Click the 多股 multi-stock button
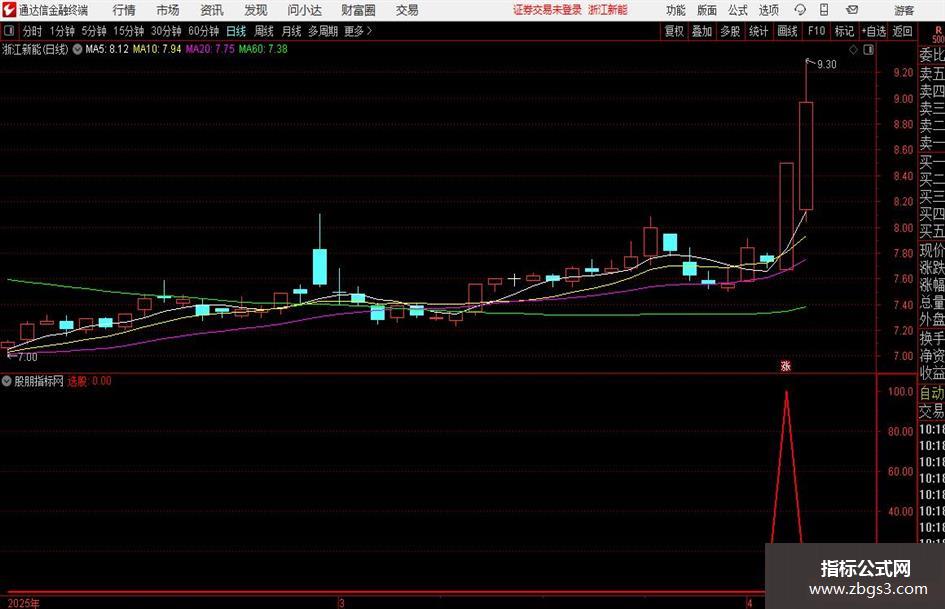945x609 pixels. [730, 31]
